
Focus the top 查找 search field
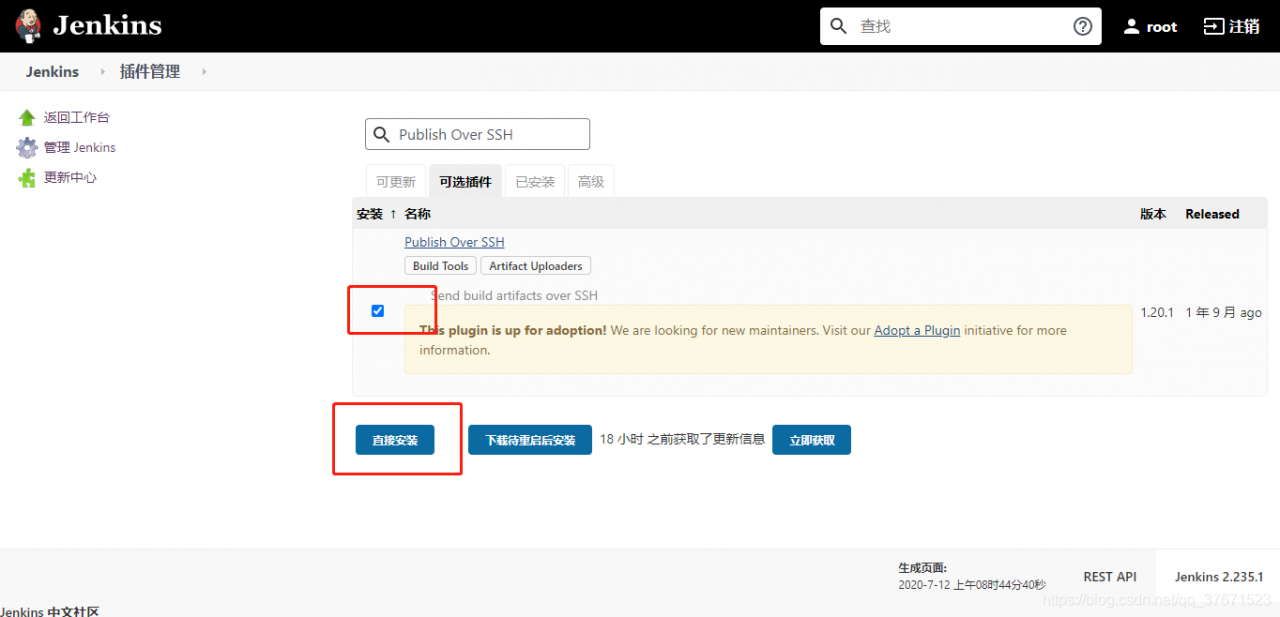[x=960, y=26]
